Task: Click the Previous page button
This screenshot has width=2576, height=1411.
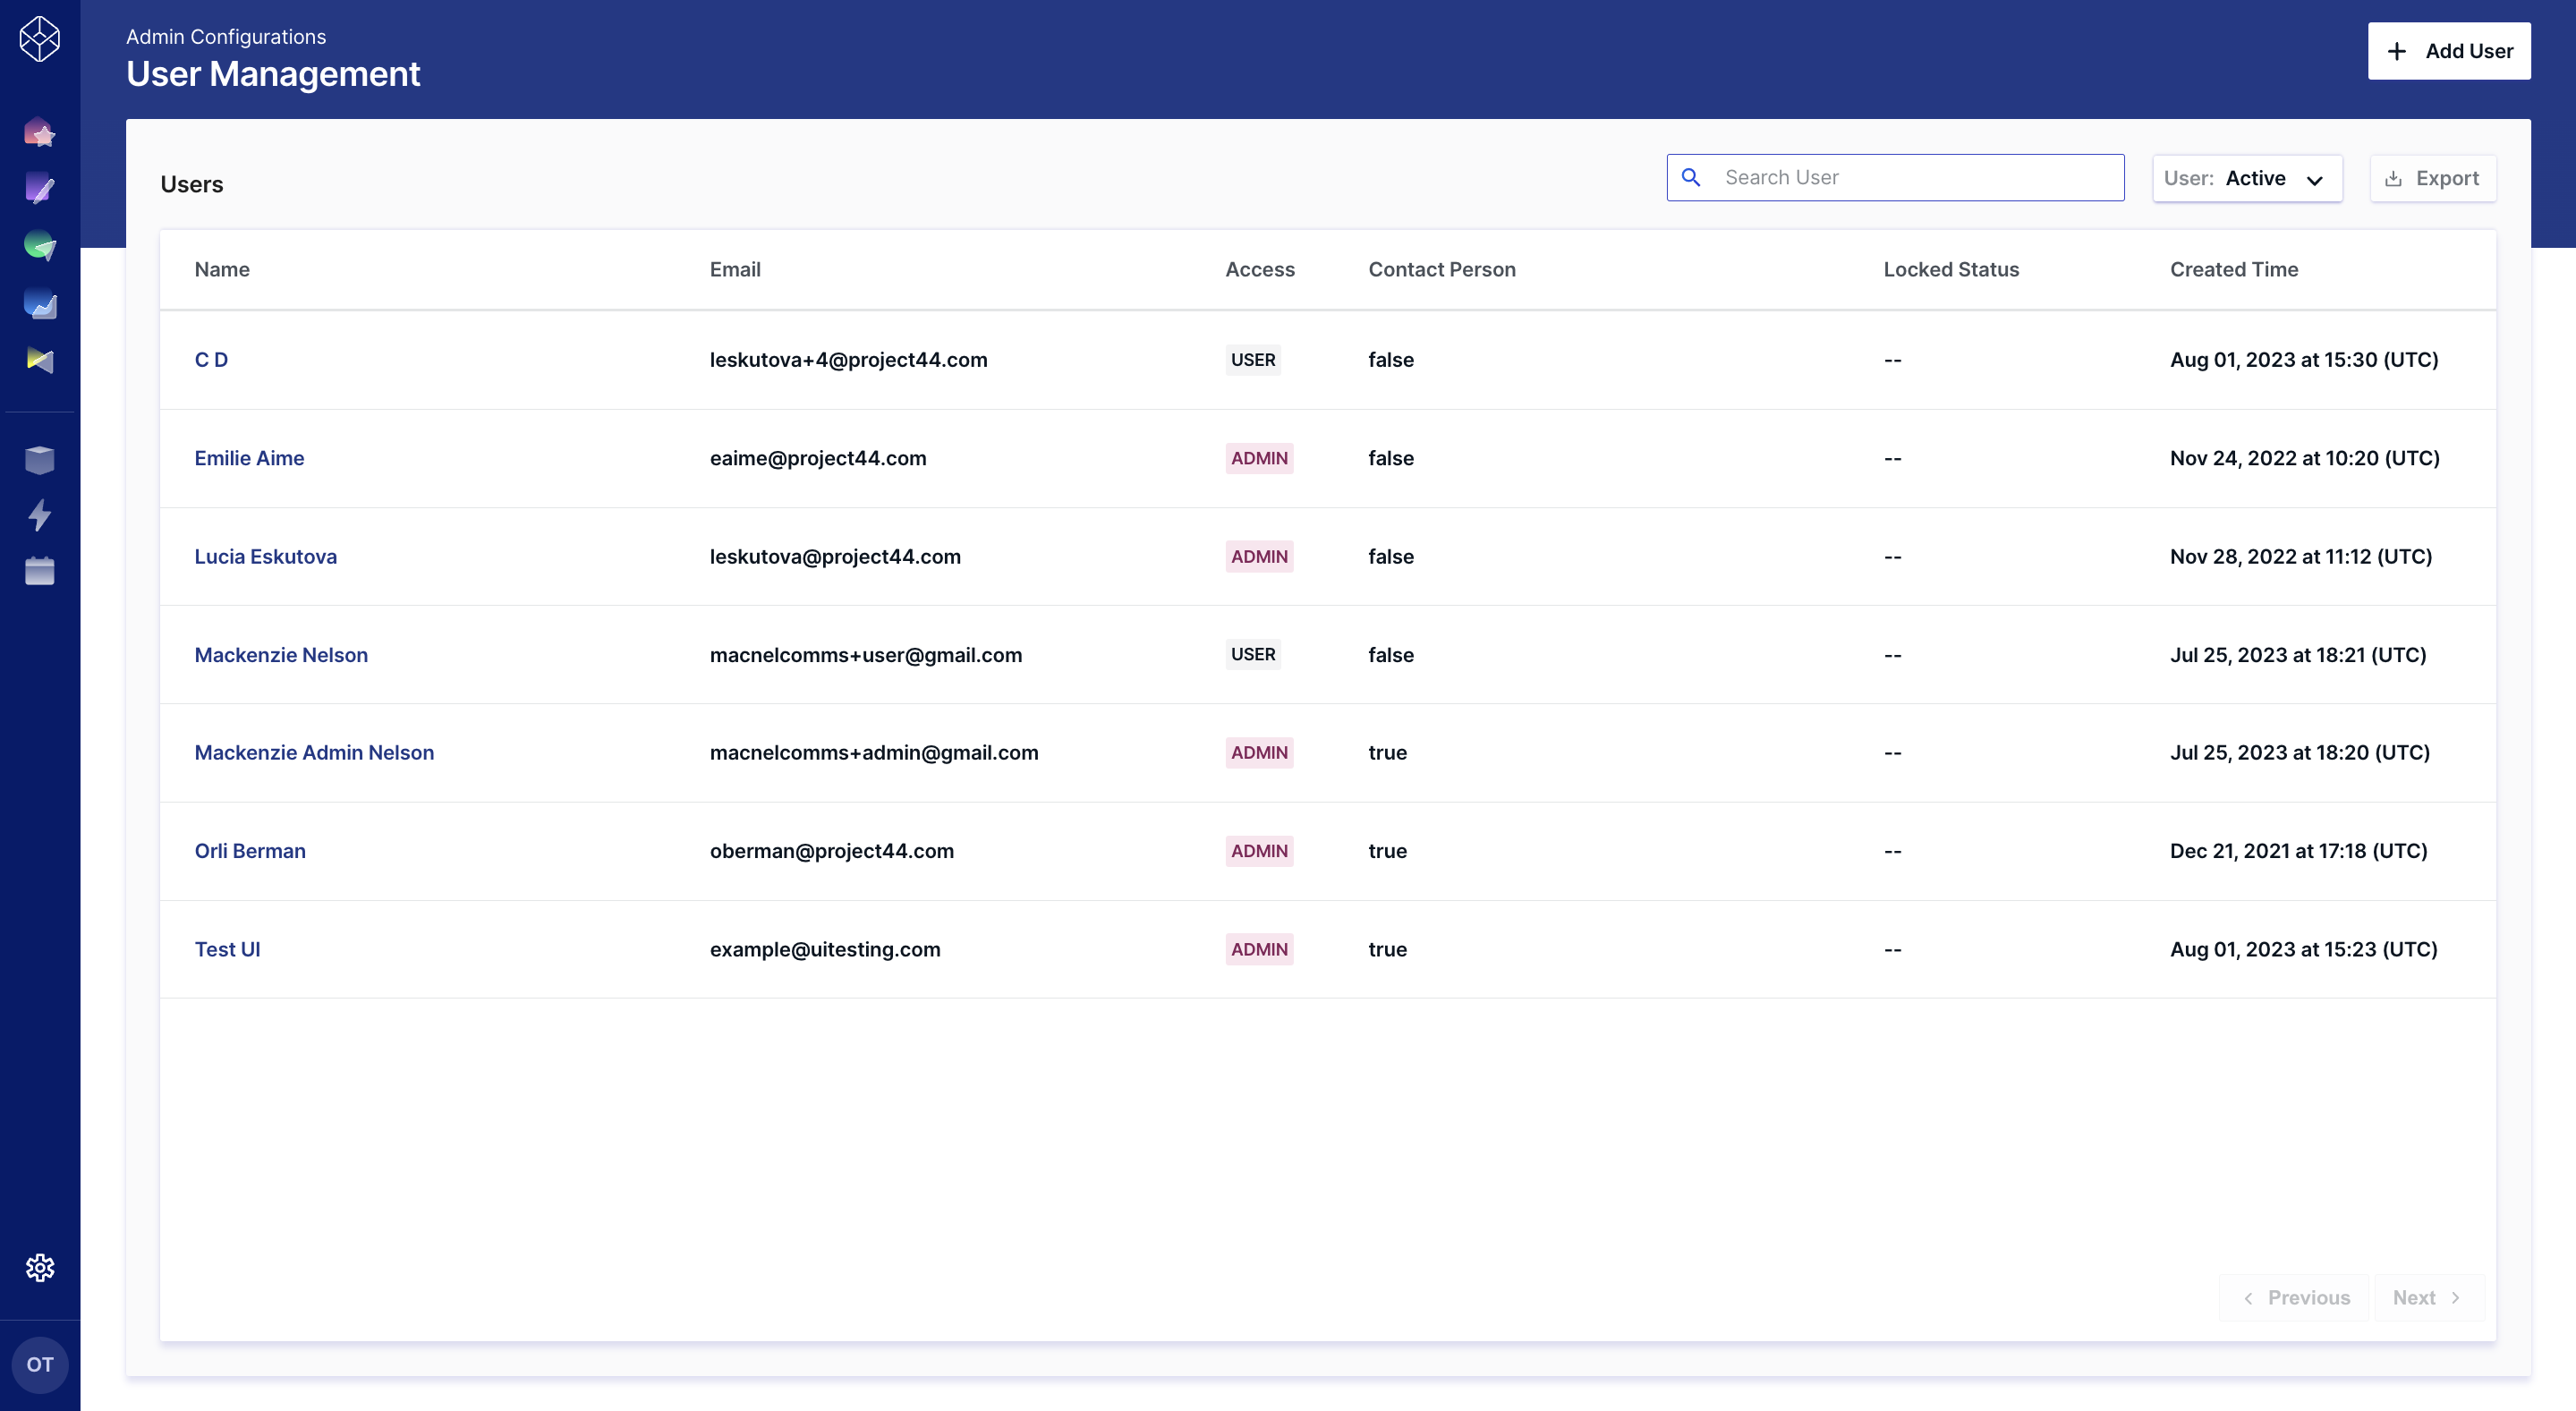Action: tap(2295, 1297)
